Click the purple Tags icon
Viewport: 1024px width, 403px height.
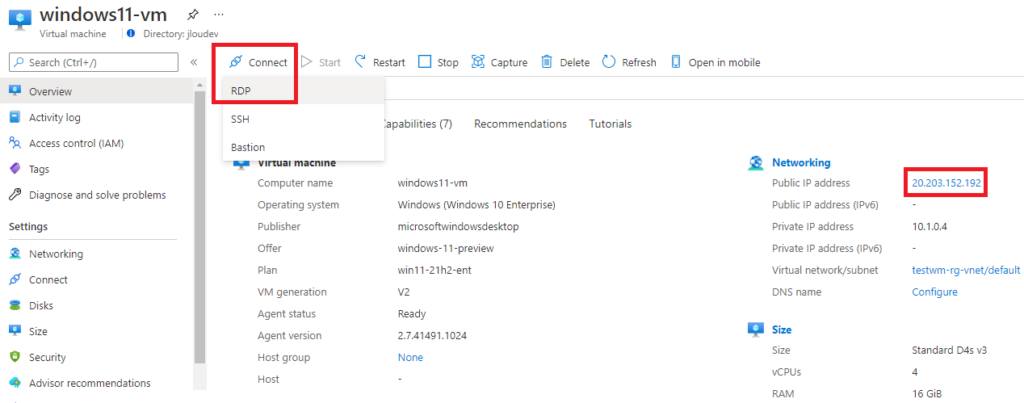click(x=15, y=169)
